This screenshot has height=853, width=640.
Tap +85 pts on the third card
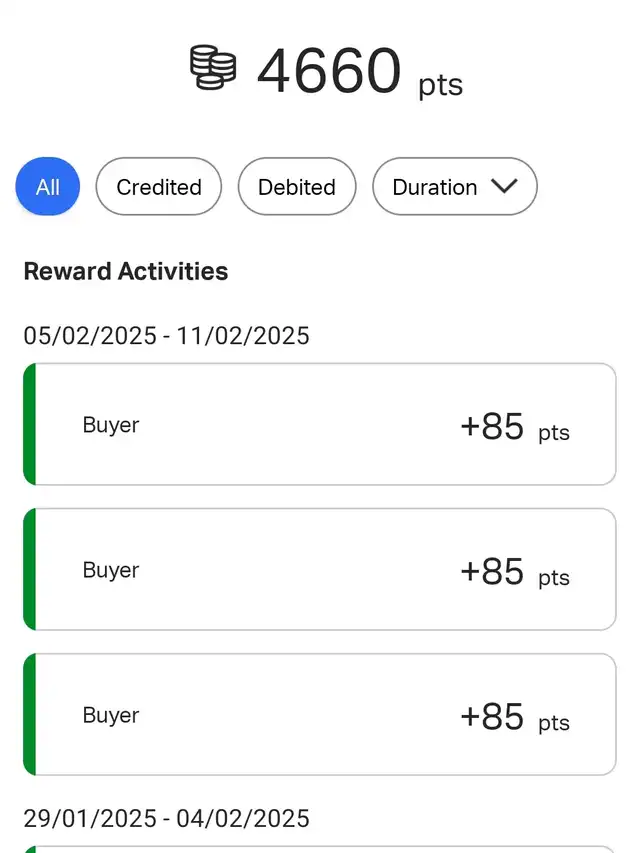[x=515, y=718]
